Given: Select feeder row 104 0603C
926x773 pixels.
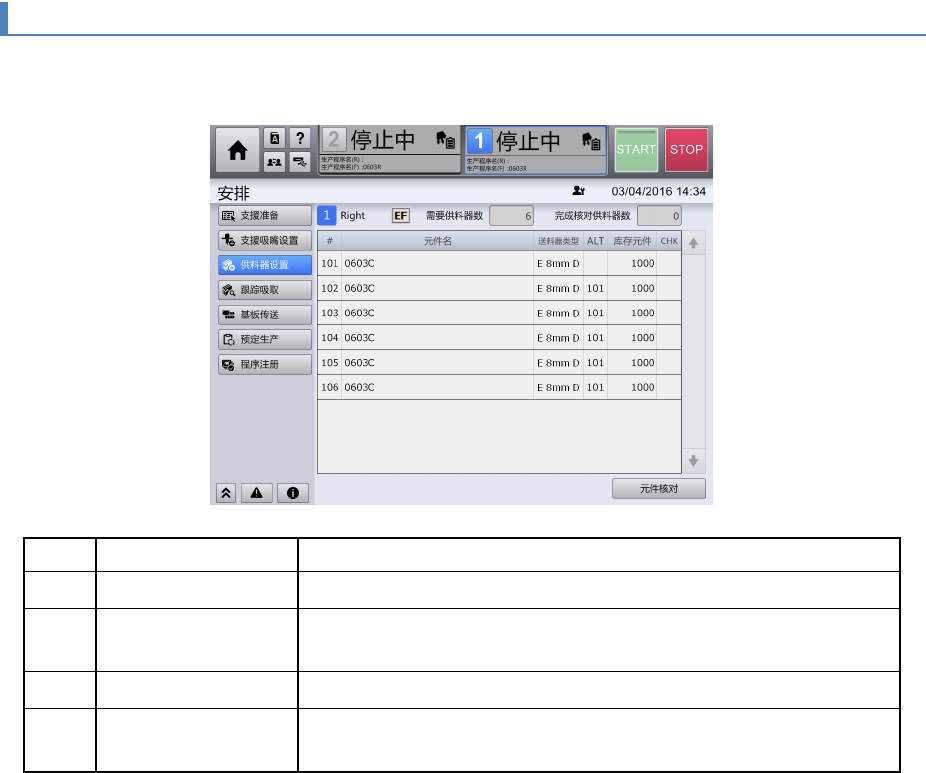Looking at the screenshot, I should [x=499, y=338].
